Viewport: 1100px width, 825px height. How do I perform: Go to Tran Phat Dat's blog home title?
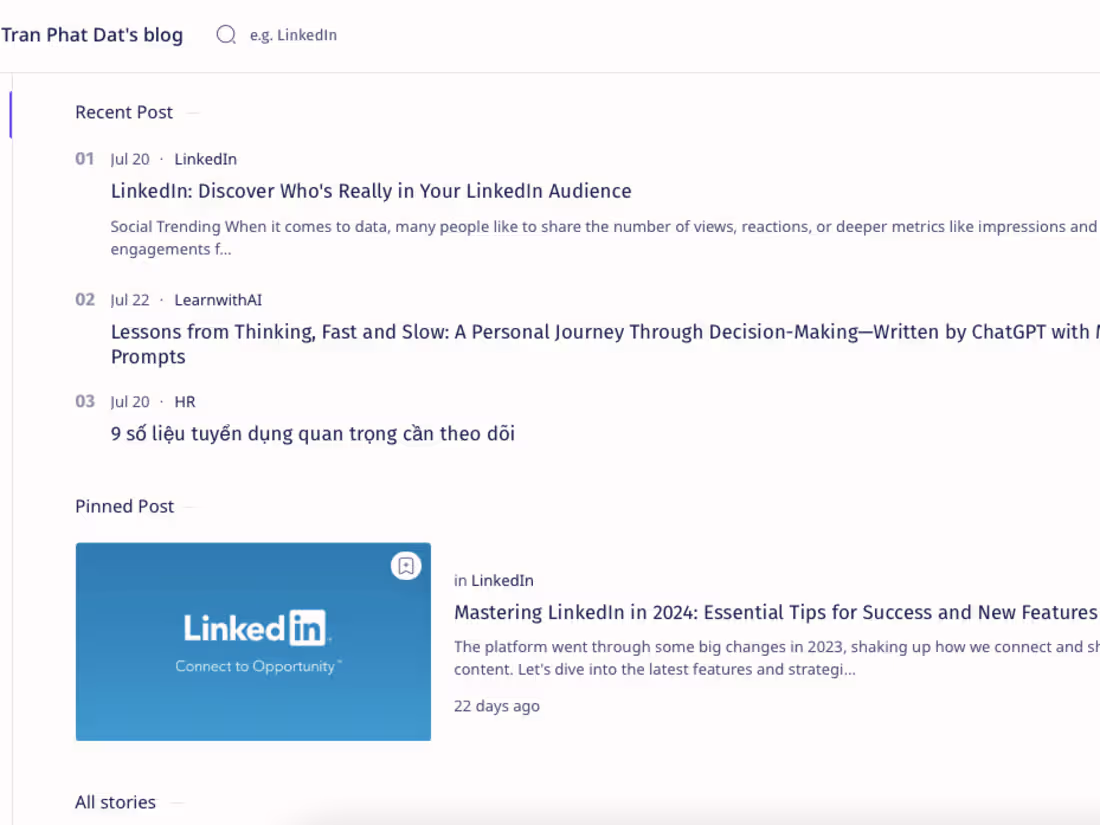[x=92, y=34]
